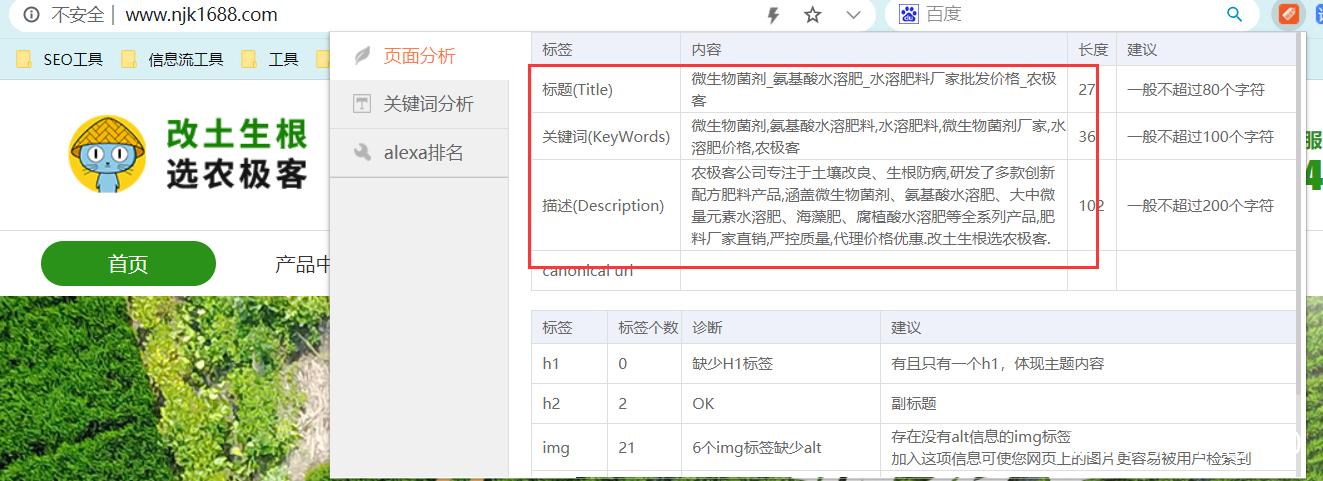The image size is (1323, 481).
Task: Click the diagnosis 缺少H1标签
Action: pos(732,363)
